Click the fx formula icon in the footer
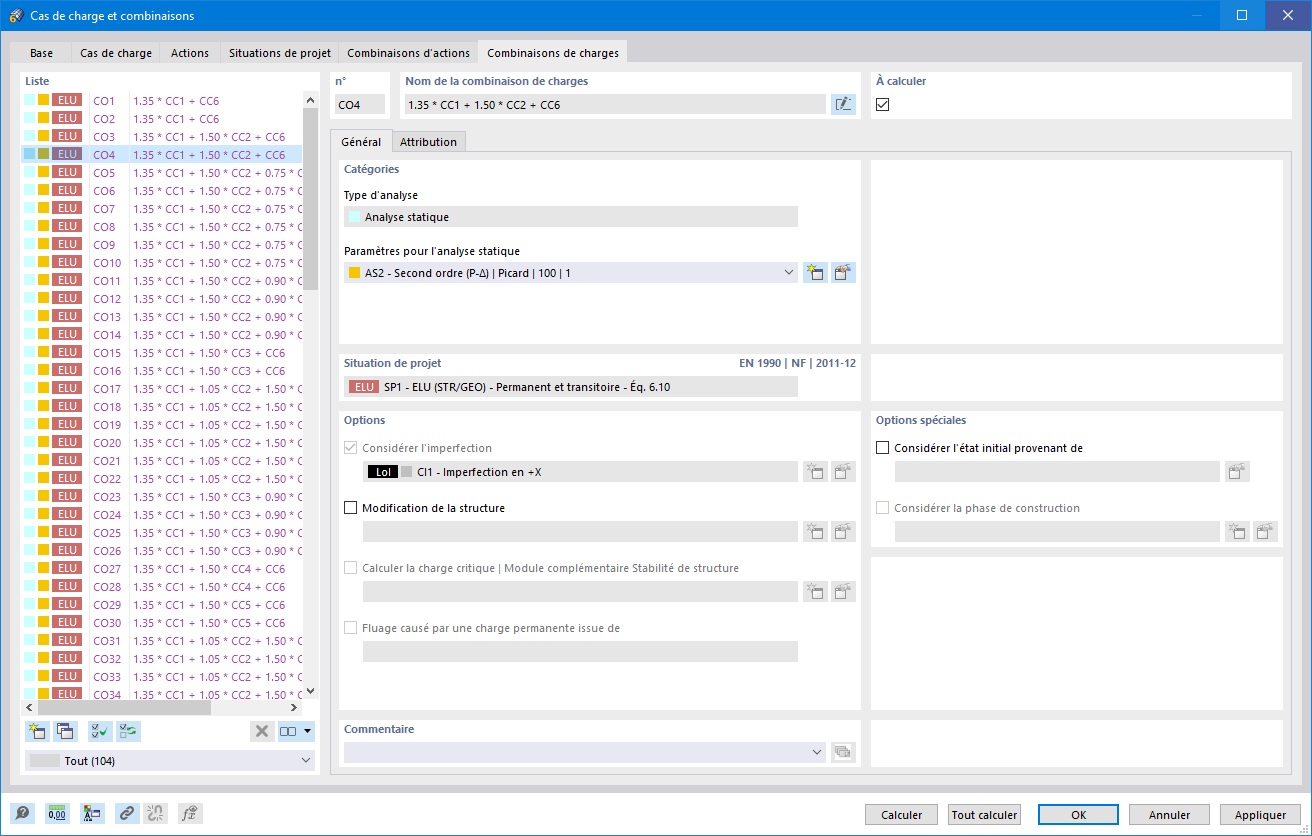The height and width of the screenshot is (836, 1312). point(190,814)
